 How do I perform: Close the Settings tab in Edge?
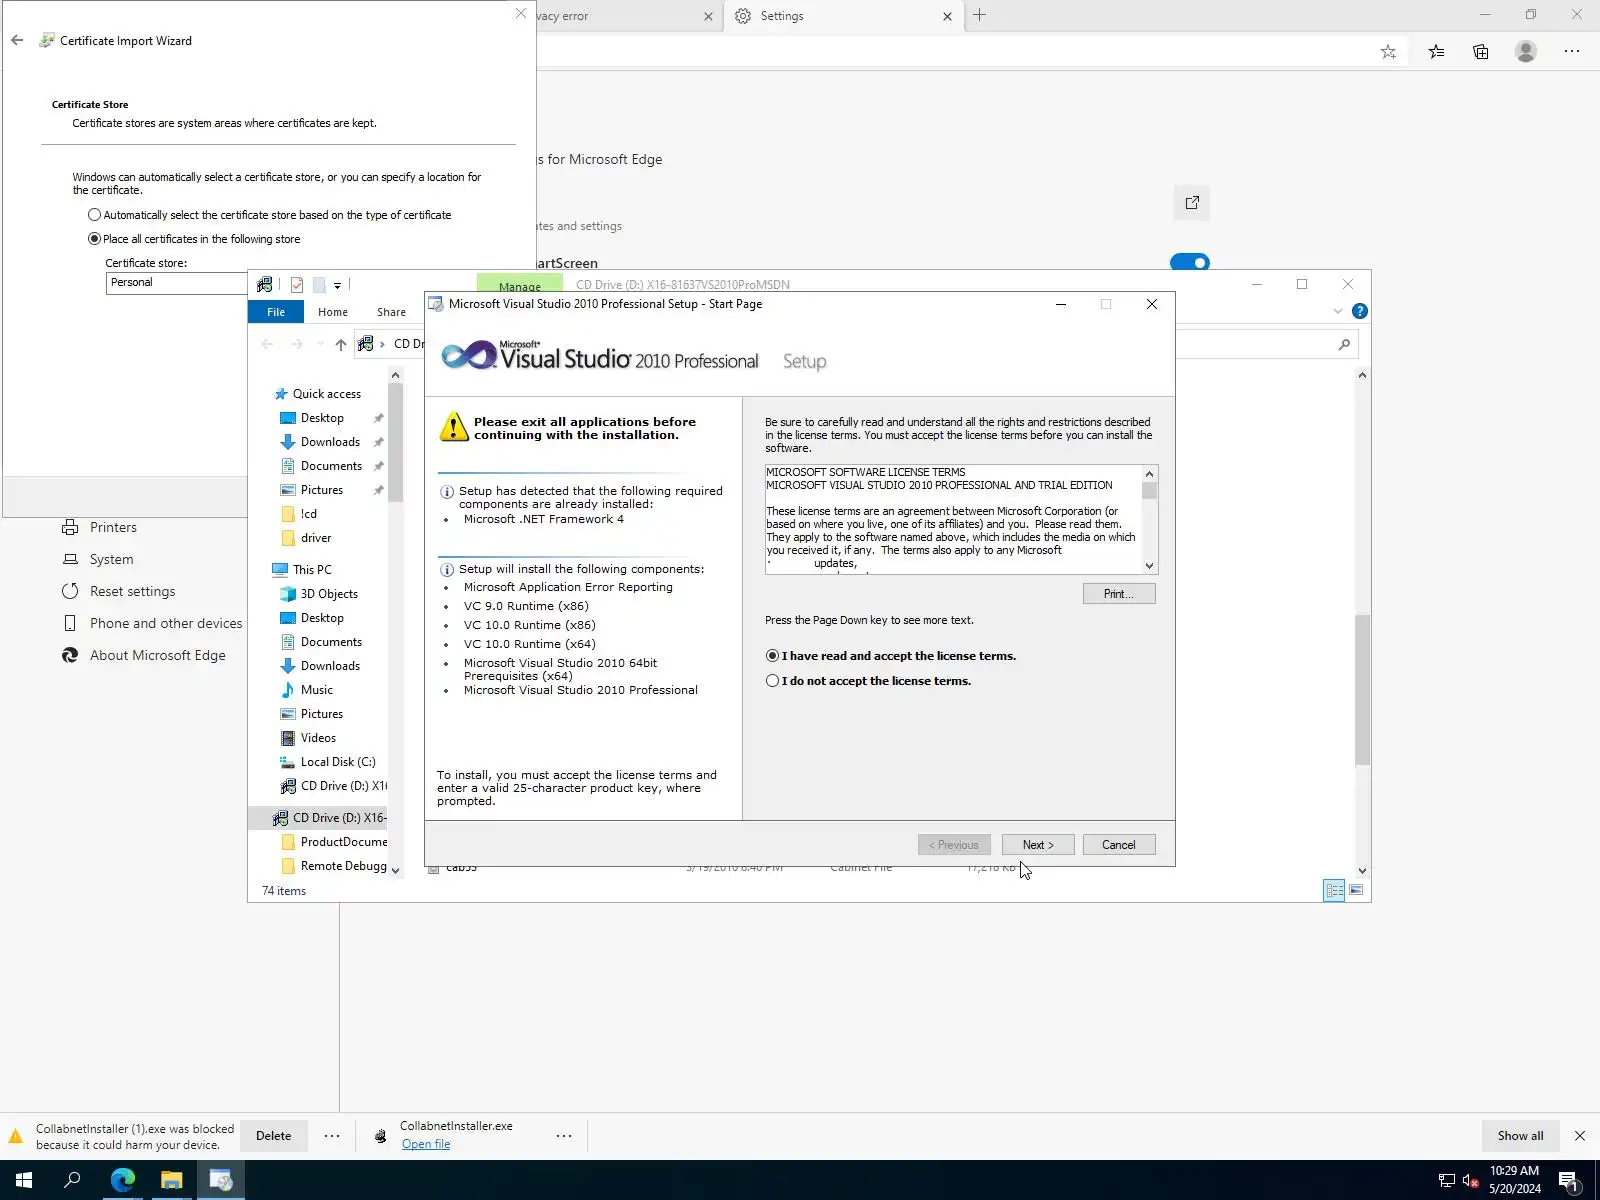(947, 16)
